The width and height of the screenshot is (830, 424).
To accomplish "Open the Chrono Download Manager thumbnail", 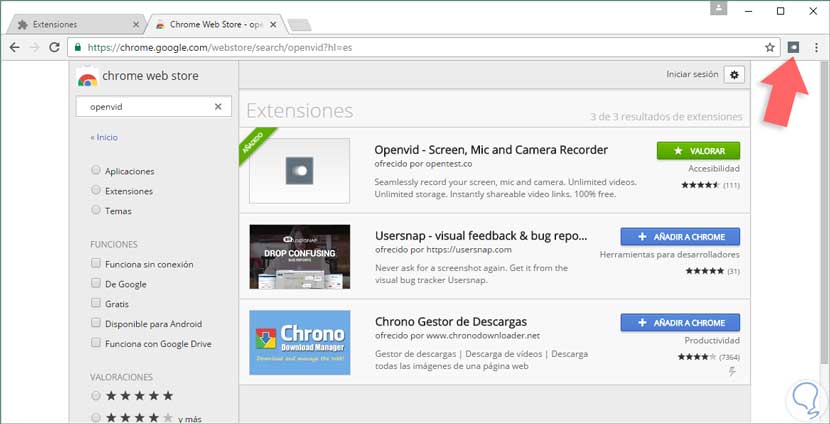I will coord(300,342).
